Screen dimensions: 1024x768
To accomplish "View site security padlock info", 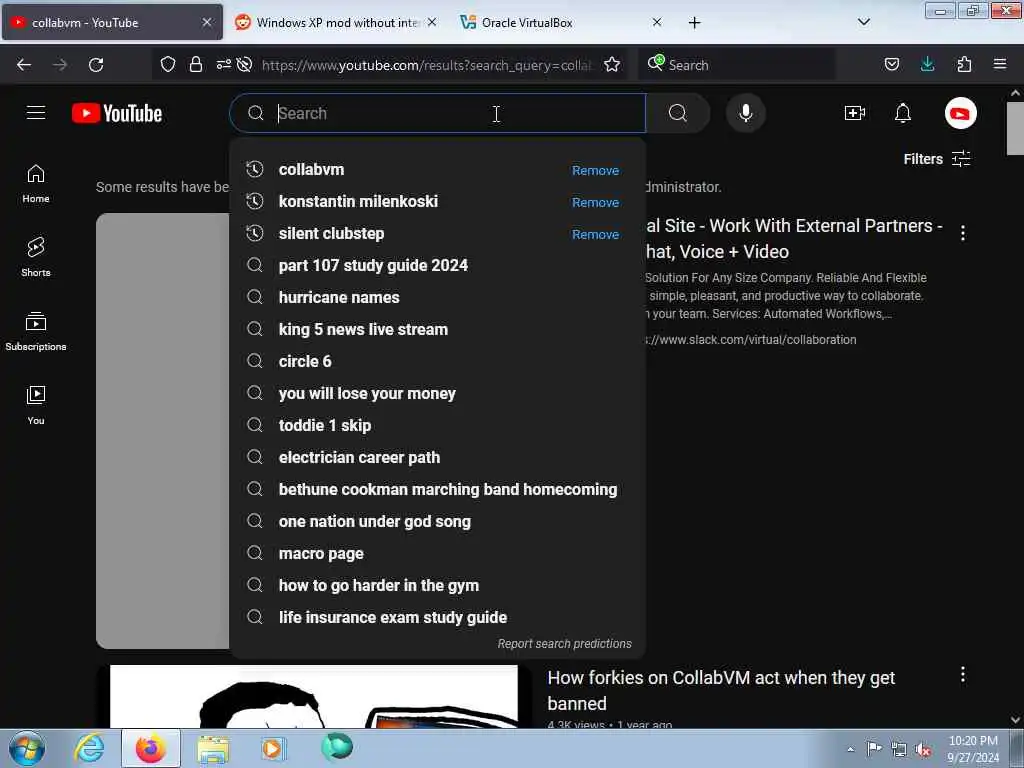I will click(195, 65).
